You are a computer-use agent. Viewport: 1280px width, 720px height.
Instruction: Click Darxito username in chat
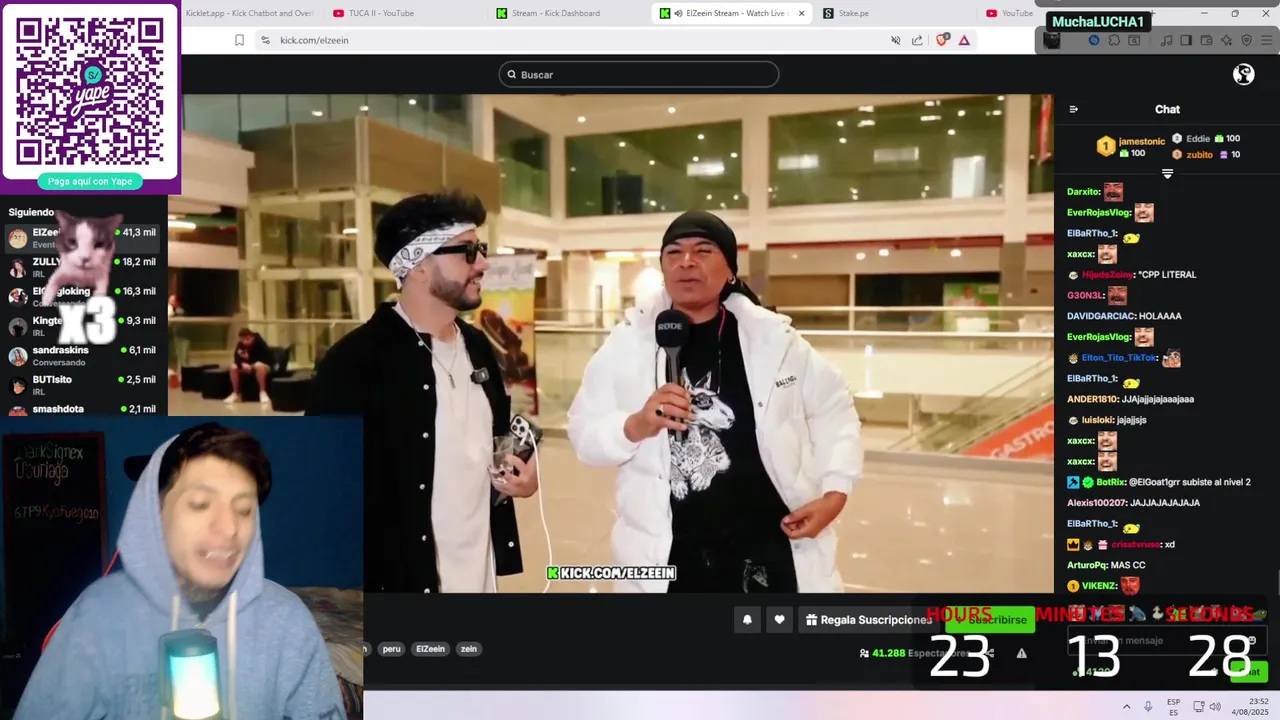click(1083, 192)
